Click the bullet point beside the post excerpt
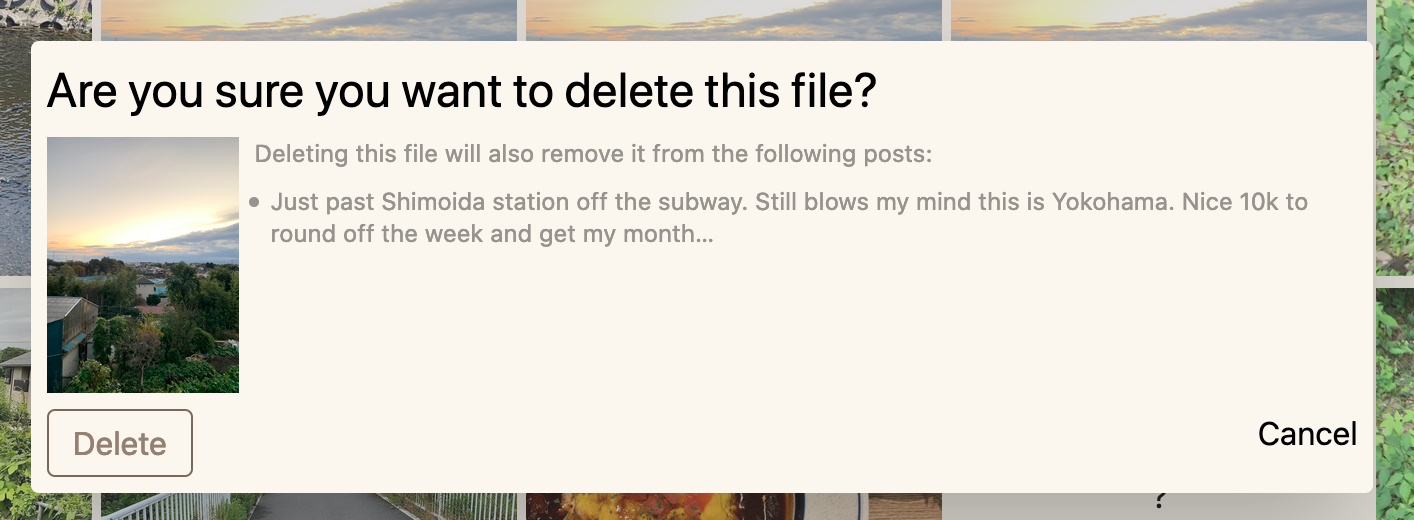 tap(254, 202)
